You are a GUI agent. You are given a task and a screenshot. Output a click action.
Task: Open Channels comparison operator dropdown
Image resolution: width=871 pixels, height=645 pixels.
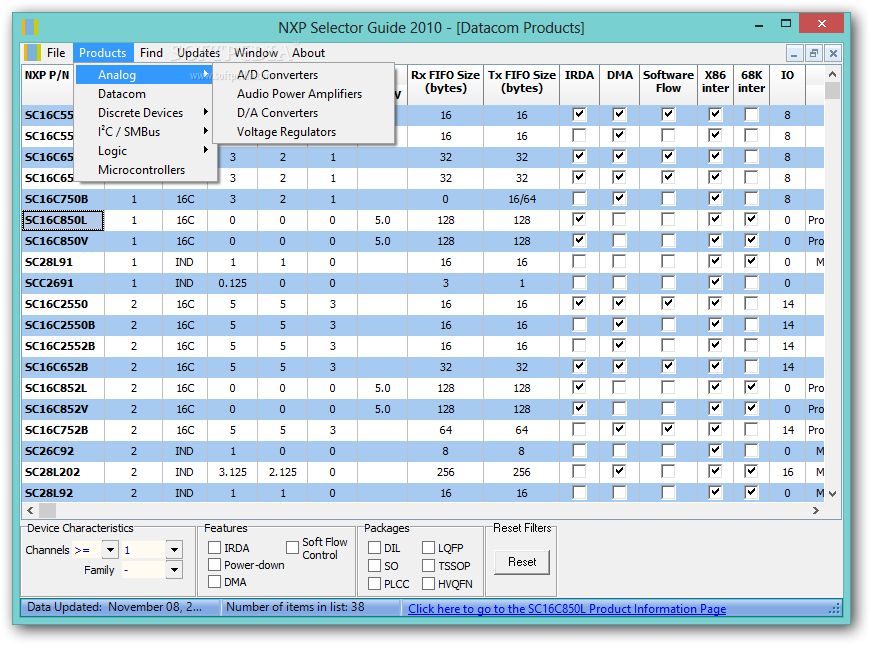[110, 550]
